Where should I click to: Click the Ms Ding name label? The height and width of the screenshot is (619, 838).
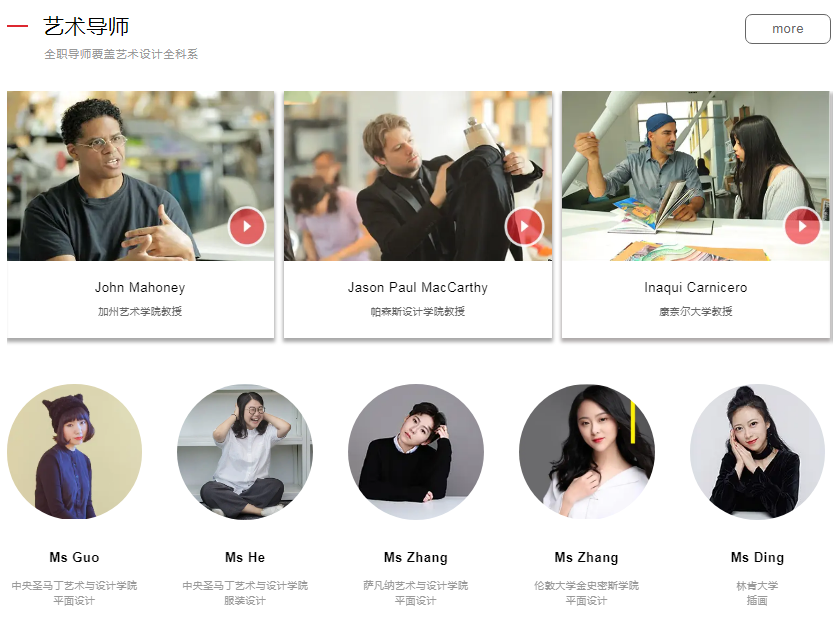757,558
